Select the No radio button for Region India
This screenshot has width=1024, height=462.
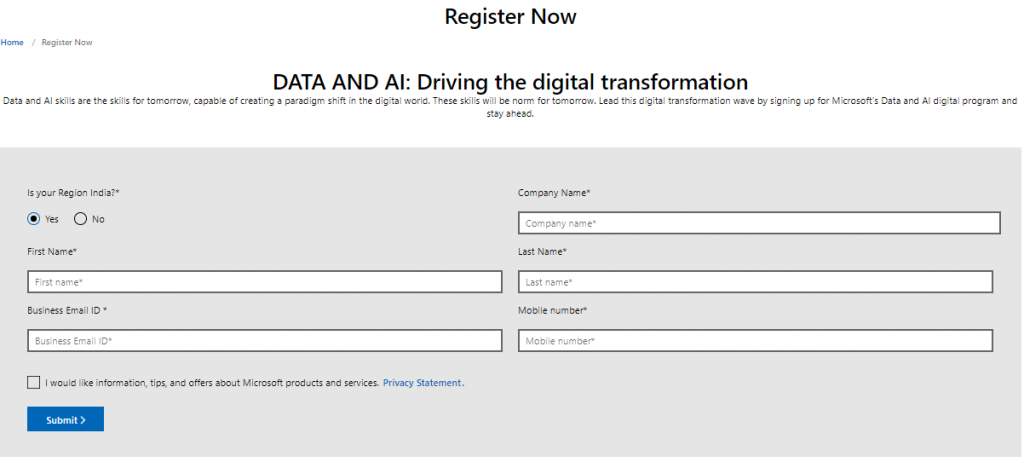80,219
